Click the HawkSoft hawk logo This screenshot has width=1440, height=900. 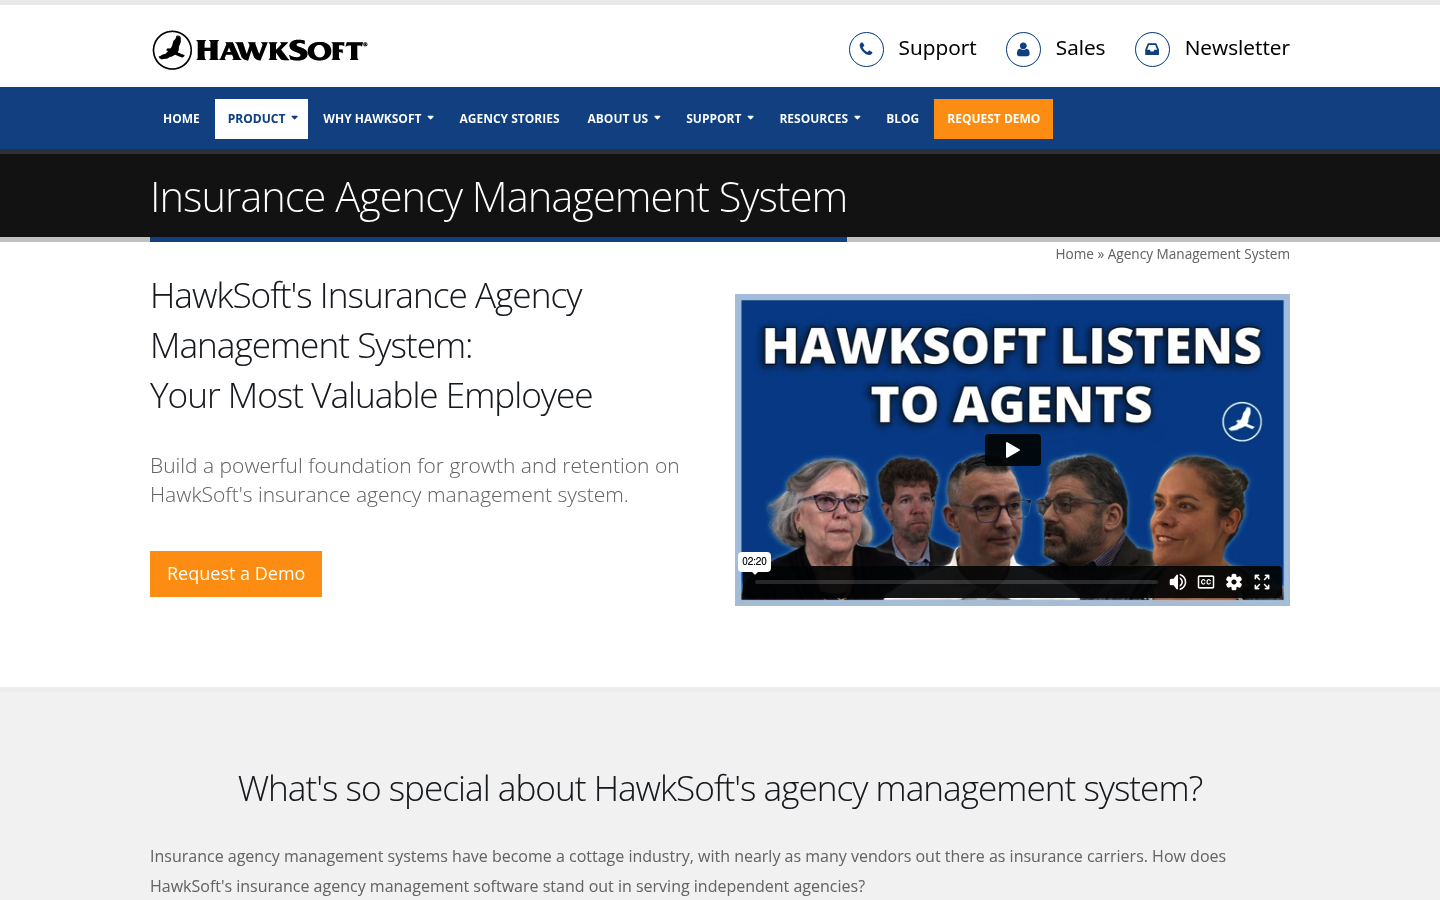(172, 48)
